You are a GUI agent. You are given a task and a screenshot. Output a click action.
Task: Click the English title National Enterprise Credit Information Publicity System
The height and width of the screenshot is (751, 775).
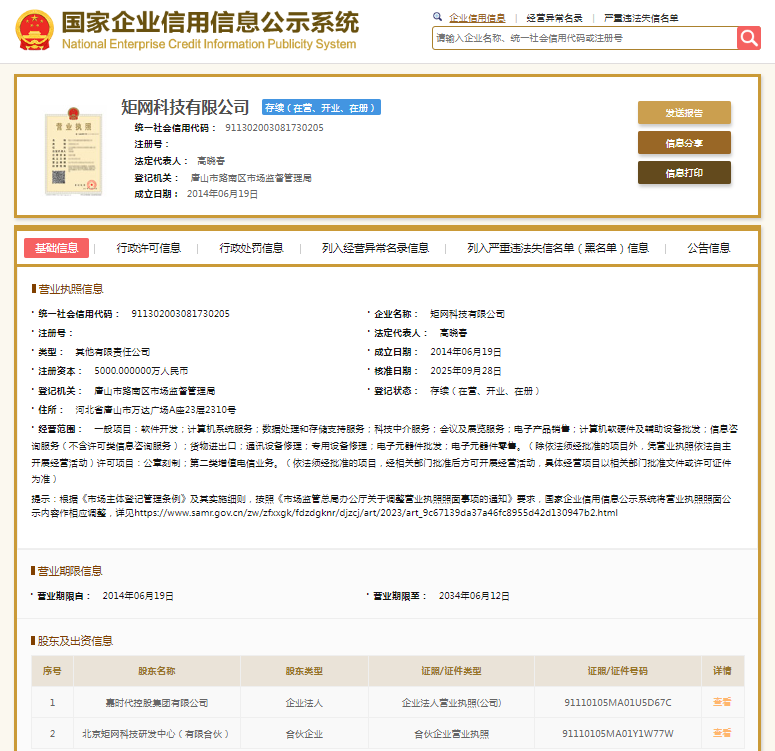[x=209, y=44]
